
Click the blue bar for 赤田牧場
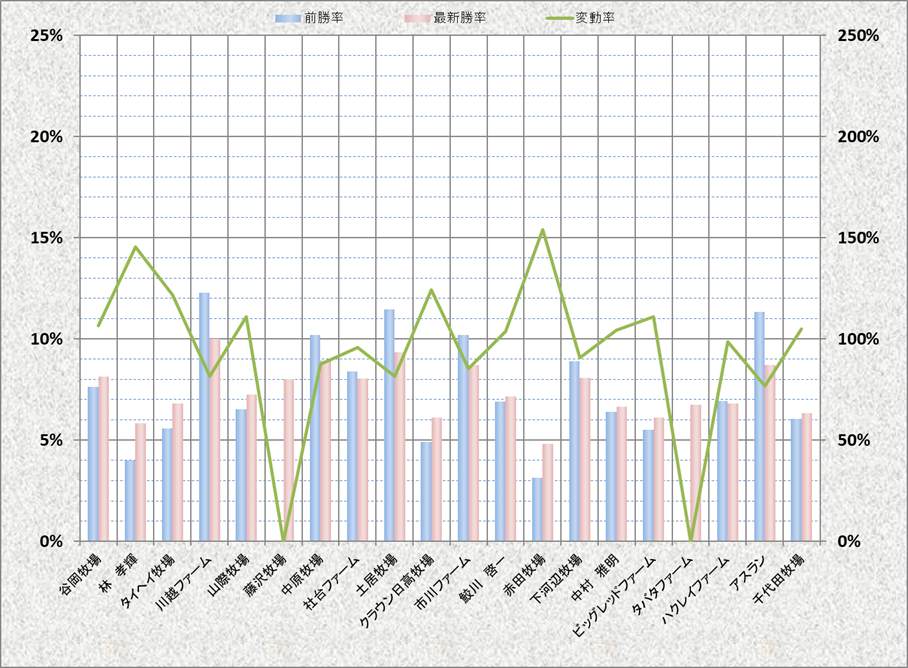(x=537, y=509)
